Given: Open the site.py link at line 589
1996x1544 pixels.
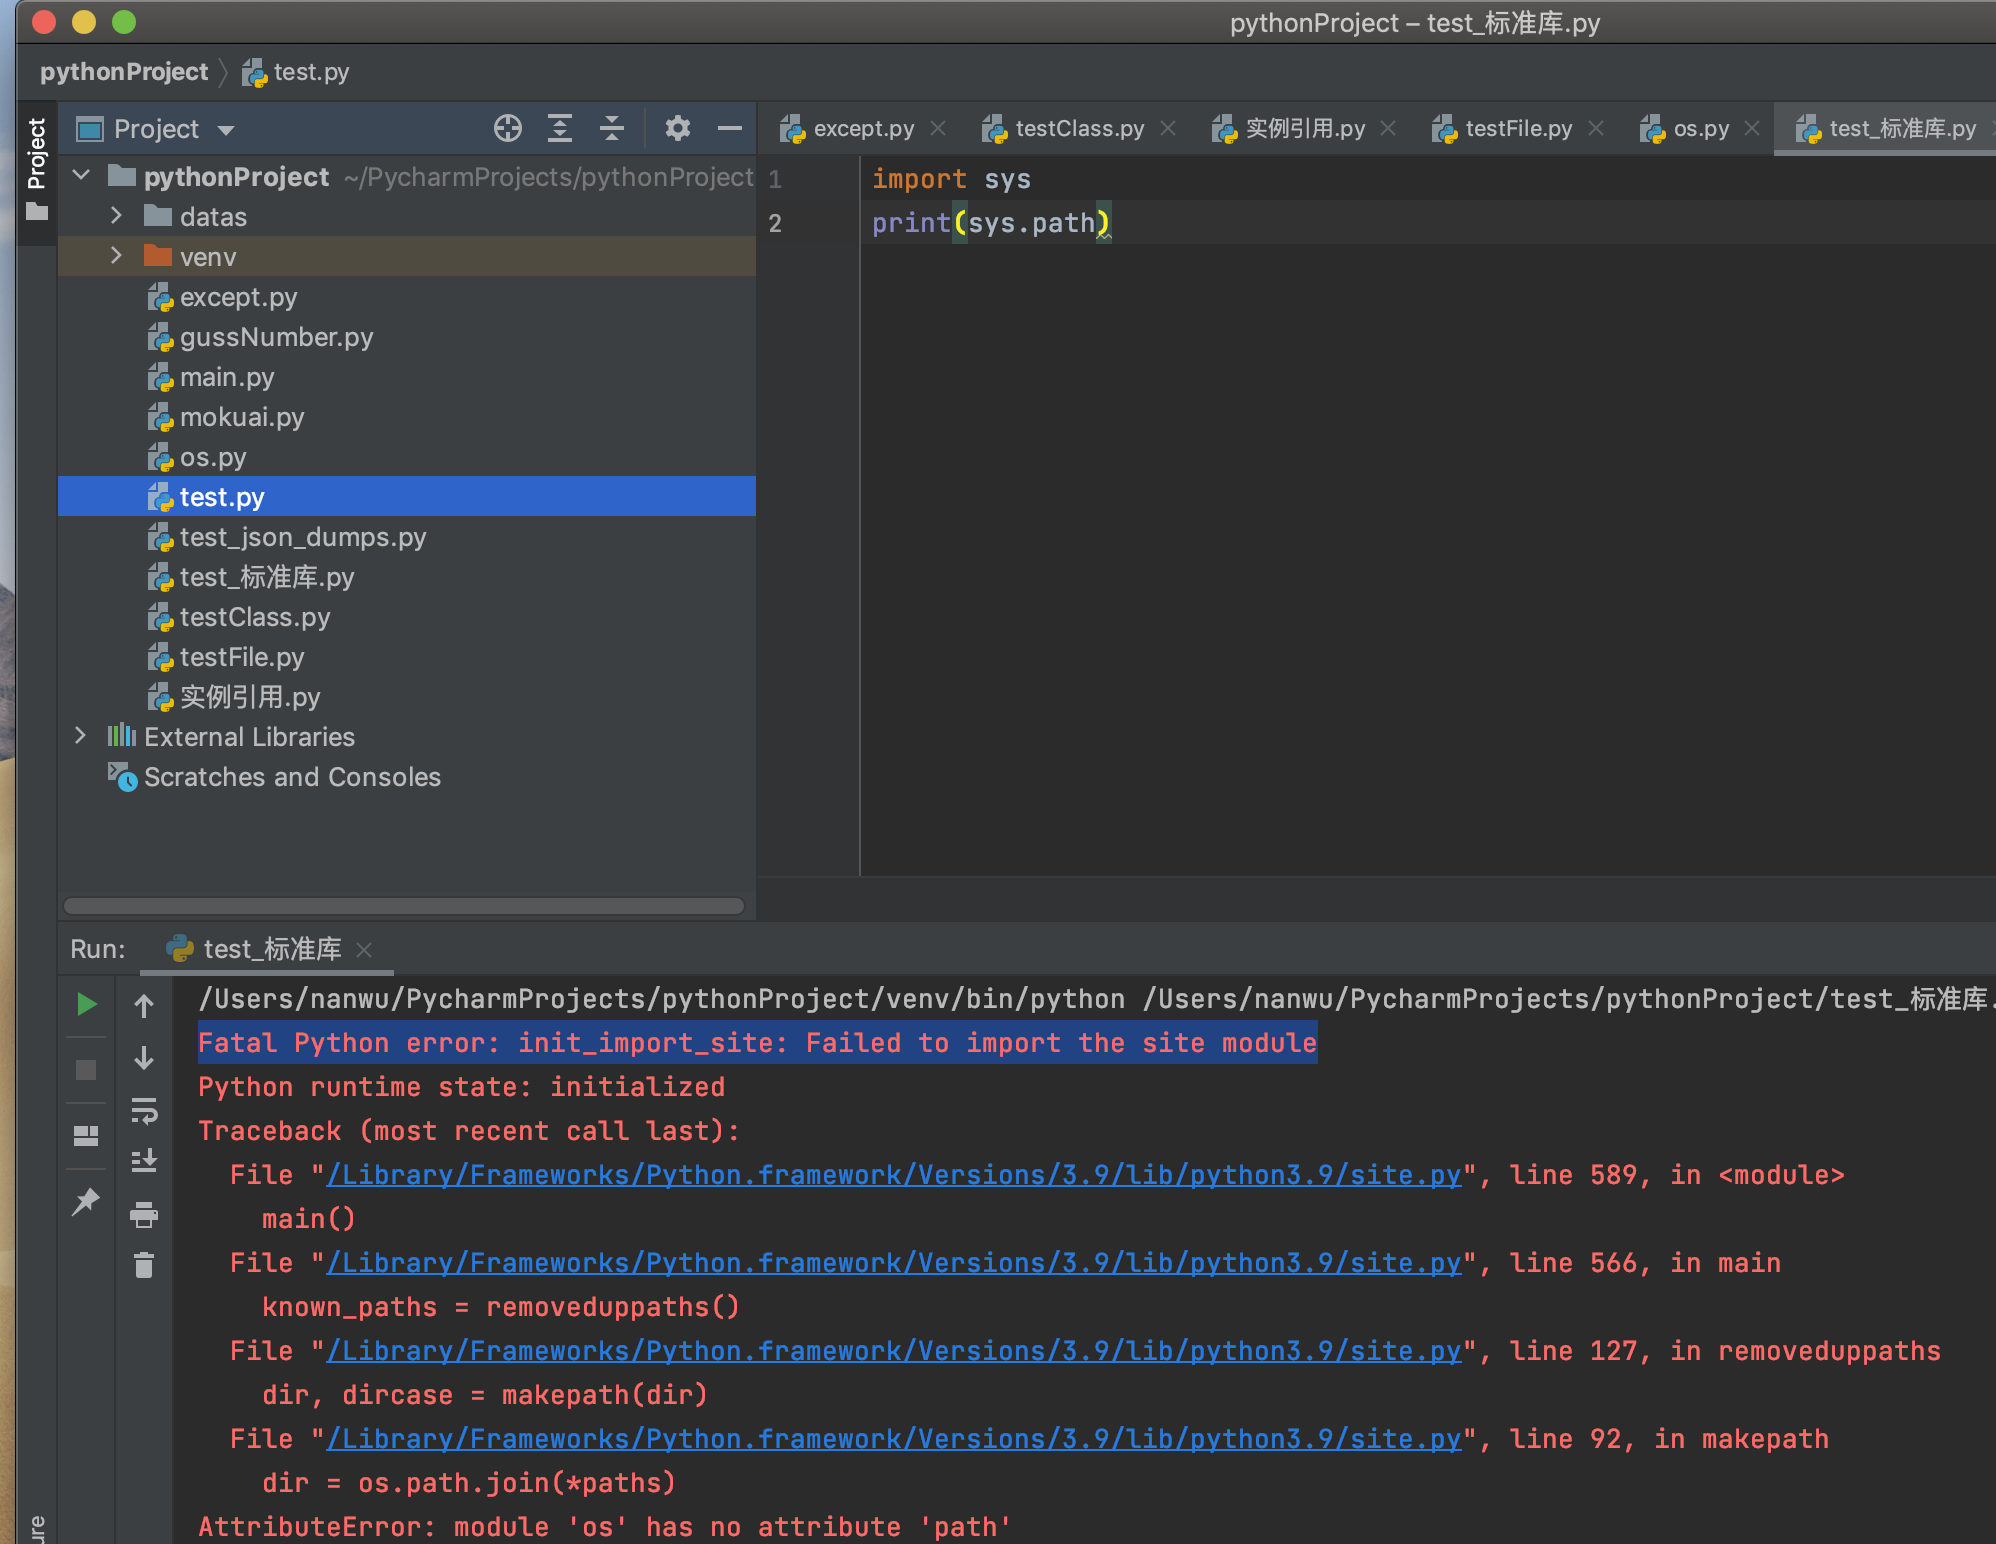Looking at the screenshot, I should (893, 1175).
